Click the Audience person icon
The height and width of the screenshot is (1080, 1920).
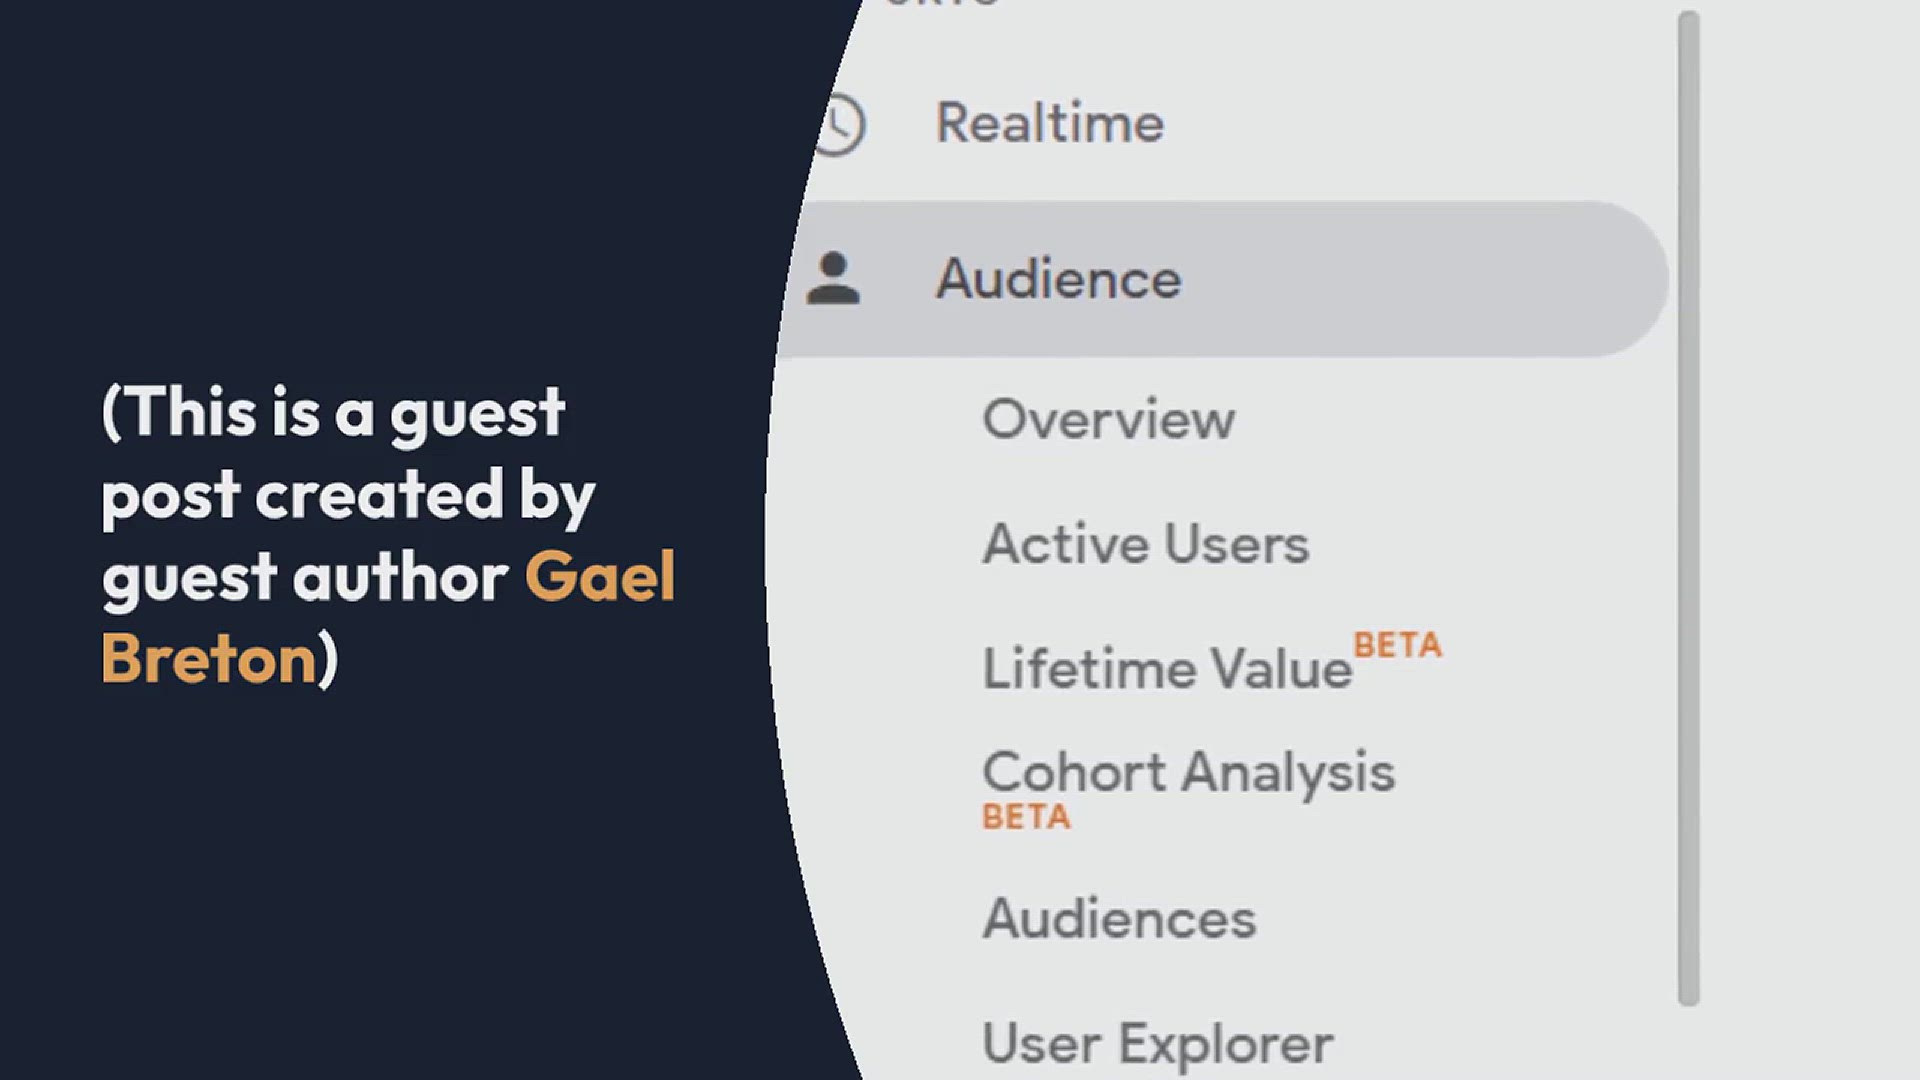point(833,279)
